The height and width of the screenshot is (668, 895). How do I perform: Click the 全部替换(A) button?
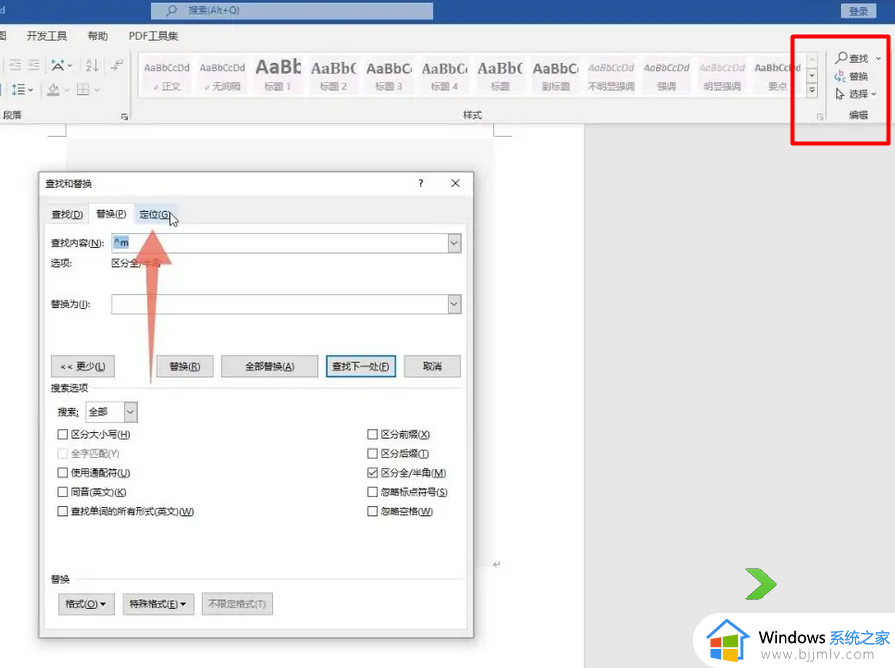pyautogui.click(x=269, y=367)
